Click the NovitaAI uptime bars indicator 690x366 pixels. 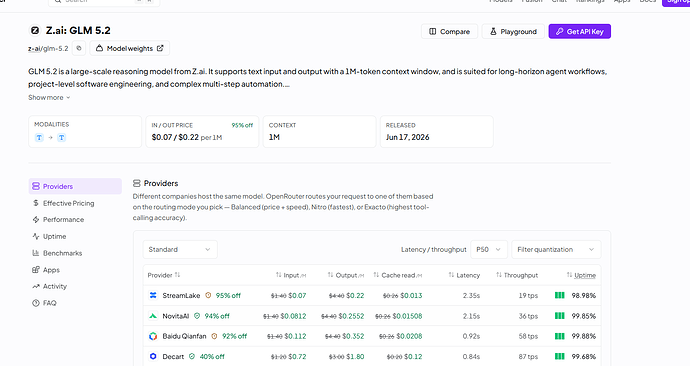pos(560,316)
